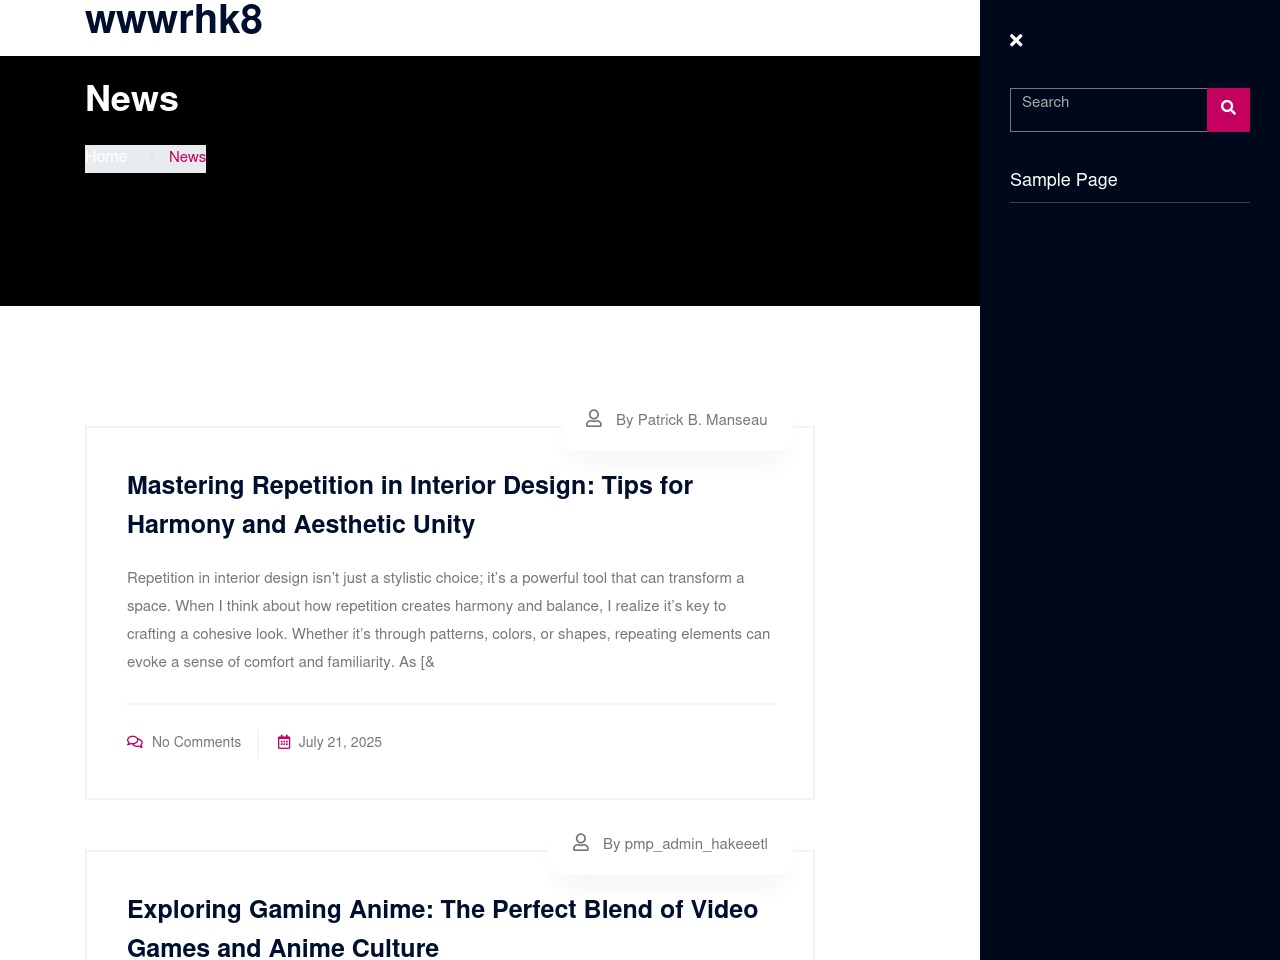Select the News breadcrumb item

coord(187,157)
